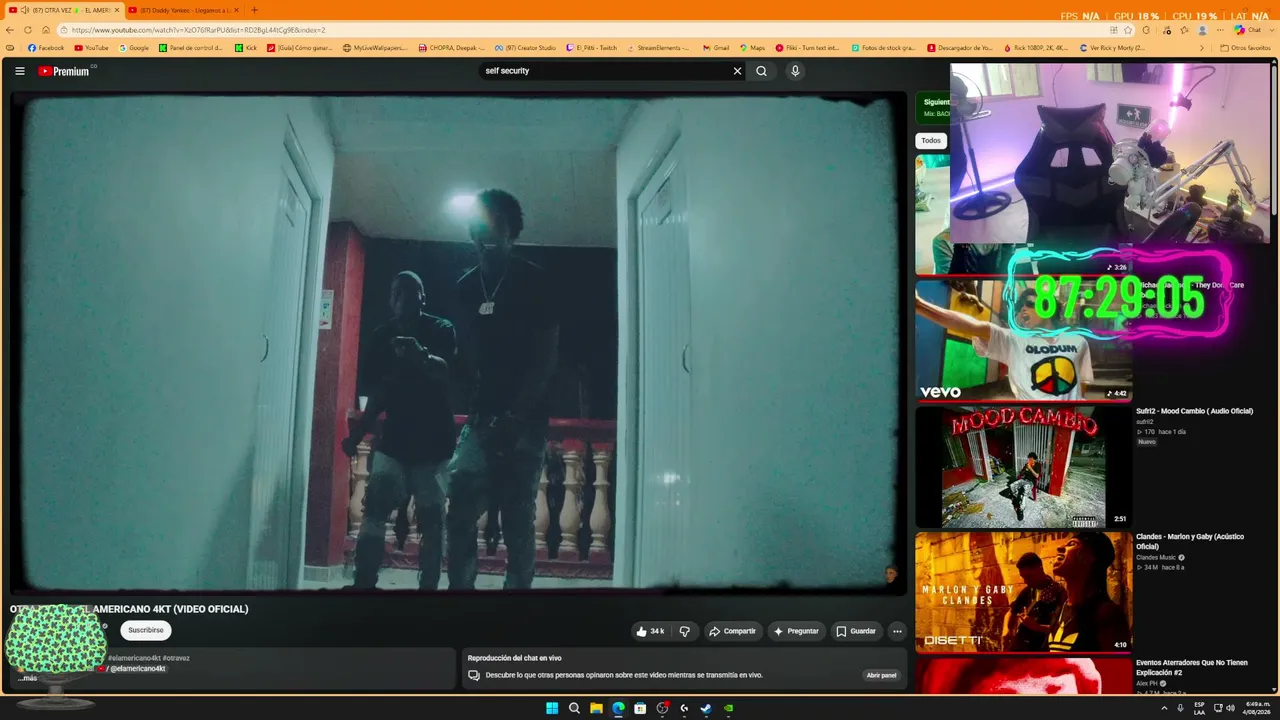Screen dimensions: 1280x720
Task: Show more bookmarks with the overflow chevron
Action: [x=1202, y=48]
